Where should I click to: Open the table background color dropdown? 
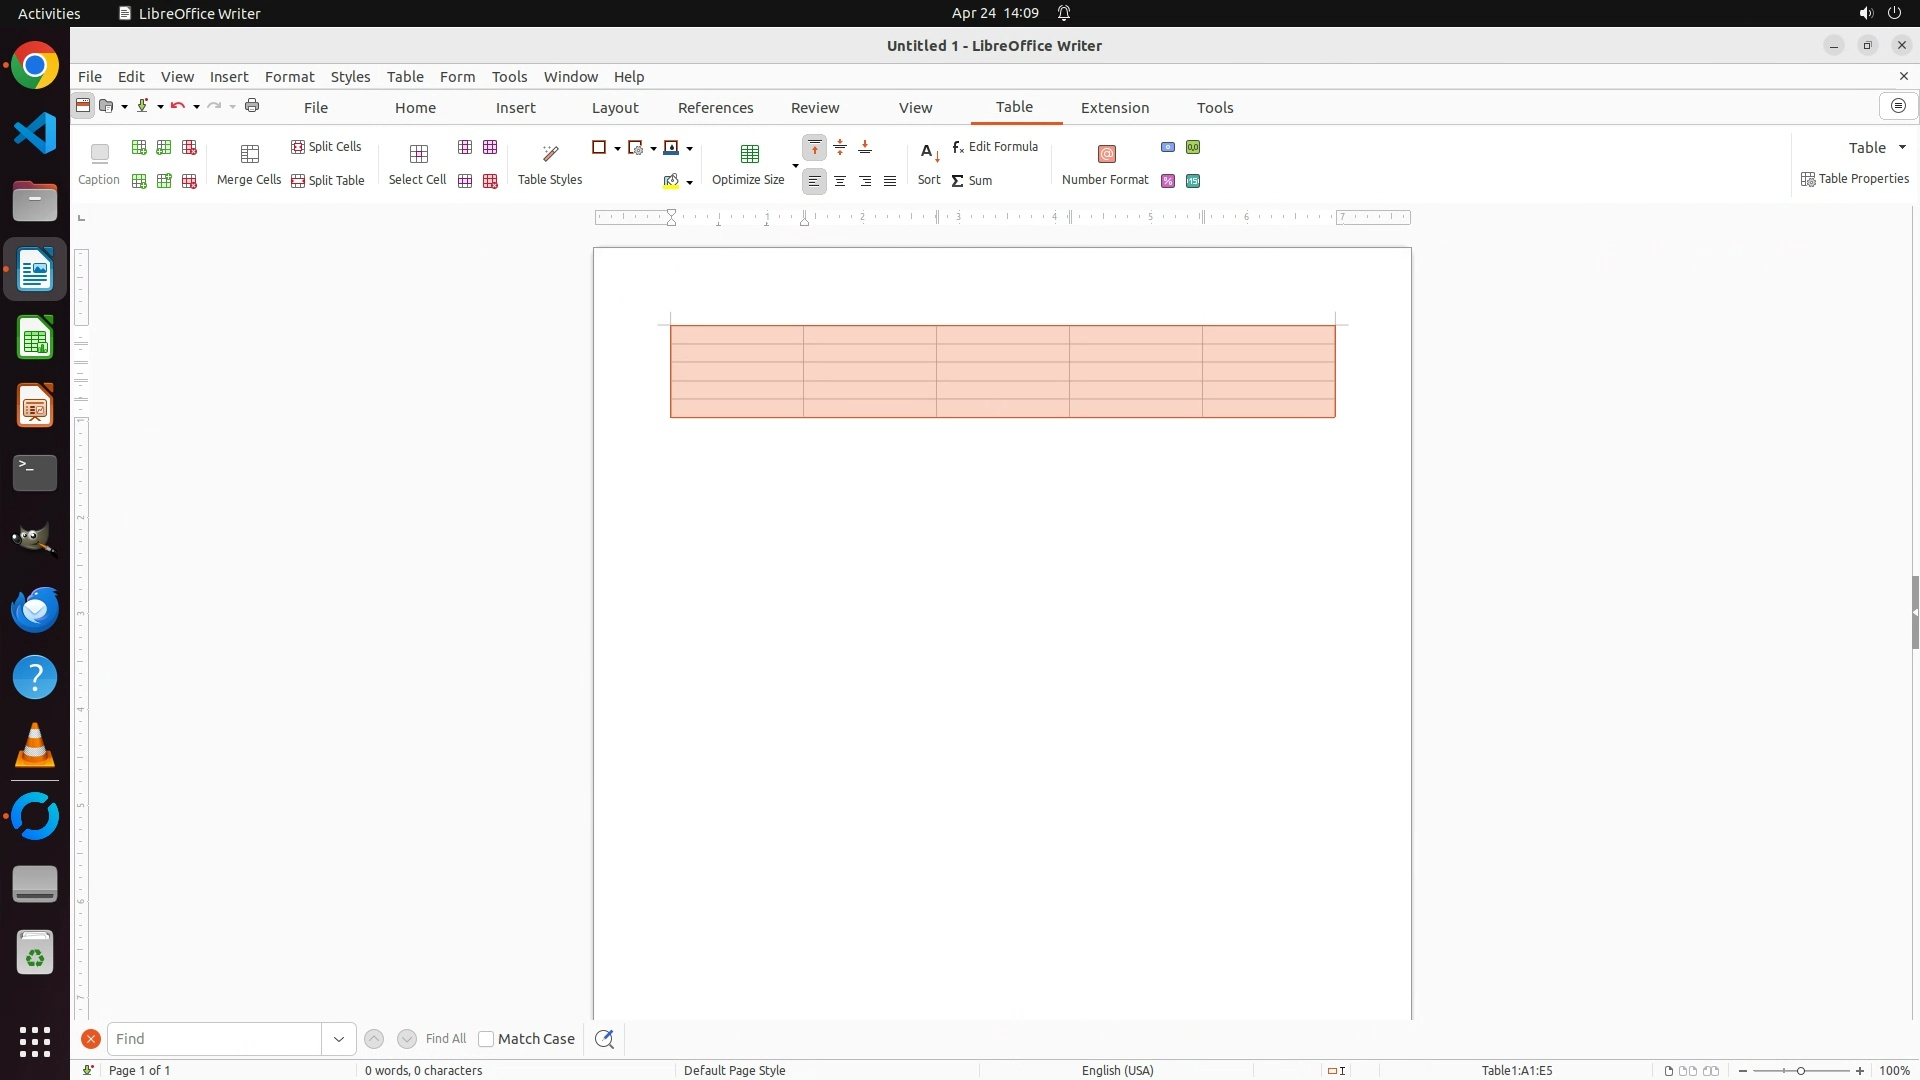(x=689, y=182)
